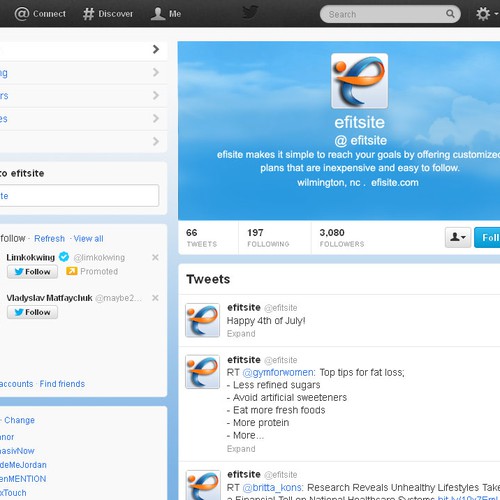The height and width of the screenshot is (500, 500).
Task: Click the chevron under the row ending 'es'
Action: point(156,141)
